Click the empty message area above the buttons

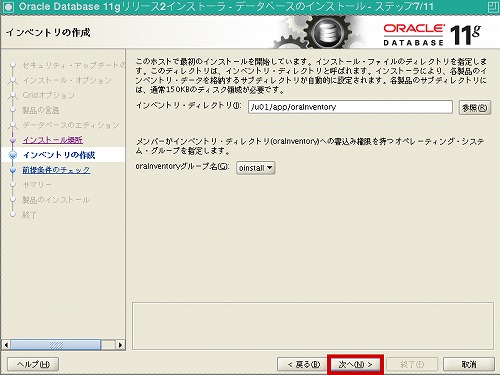click(x=313, y=326)
